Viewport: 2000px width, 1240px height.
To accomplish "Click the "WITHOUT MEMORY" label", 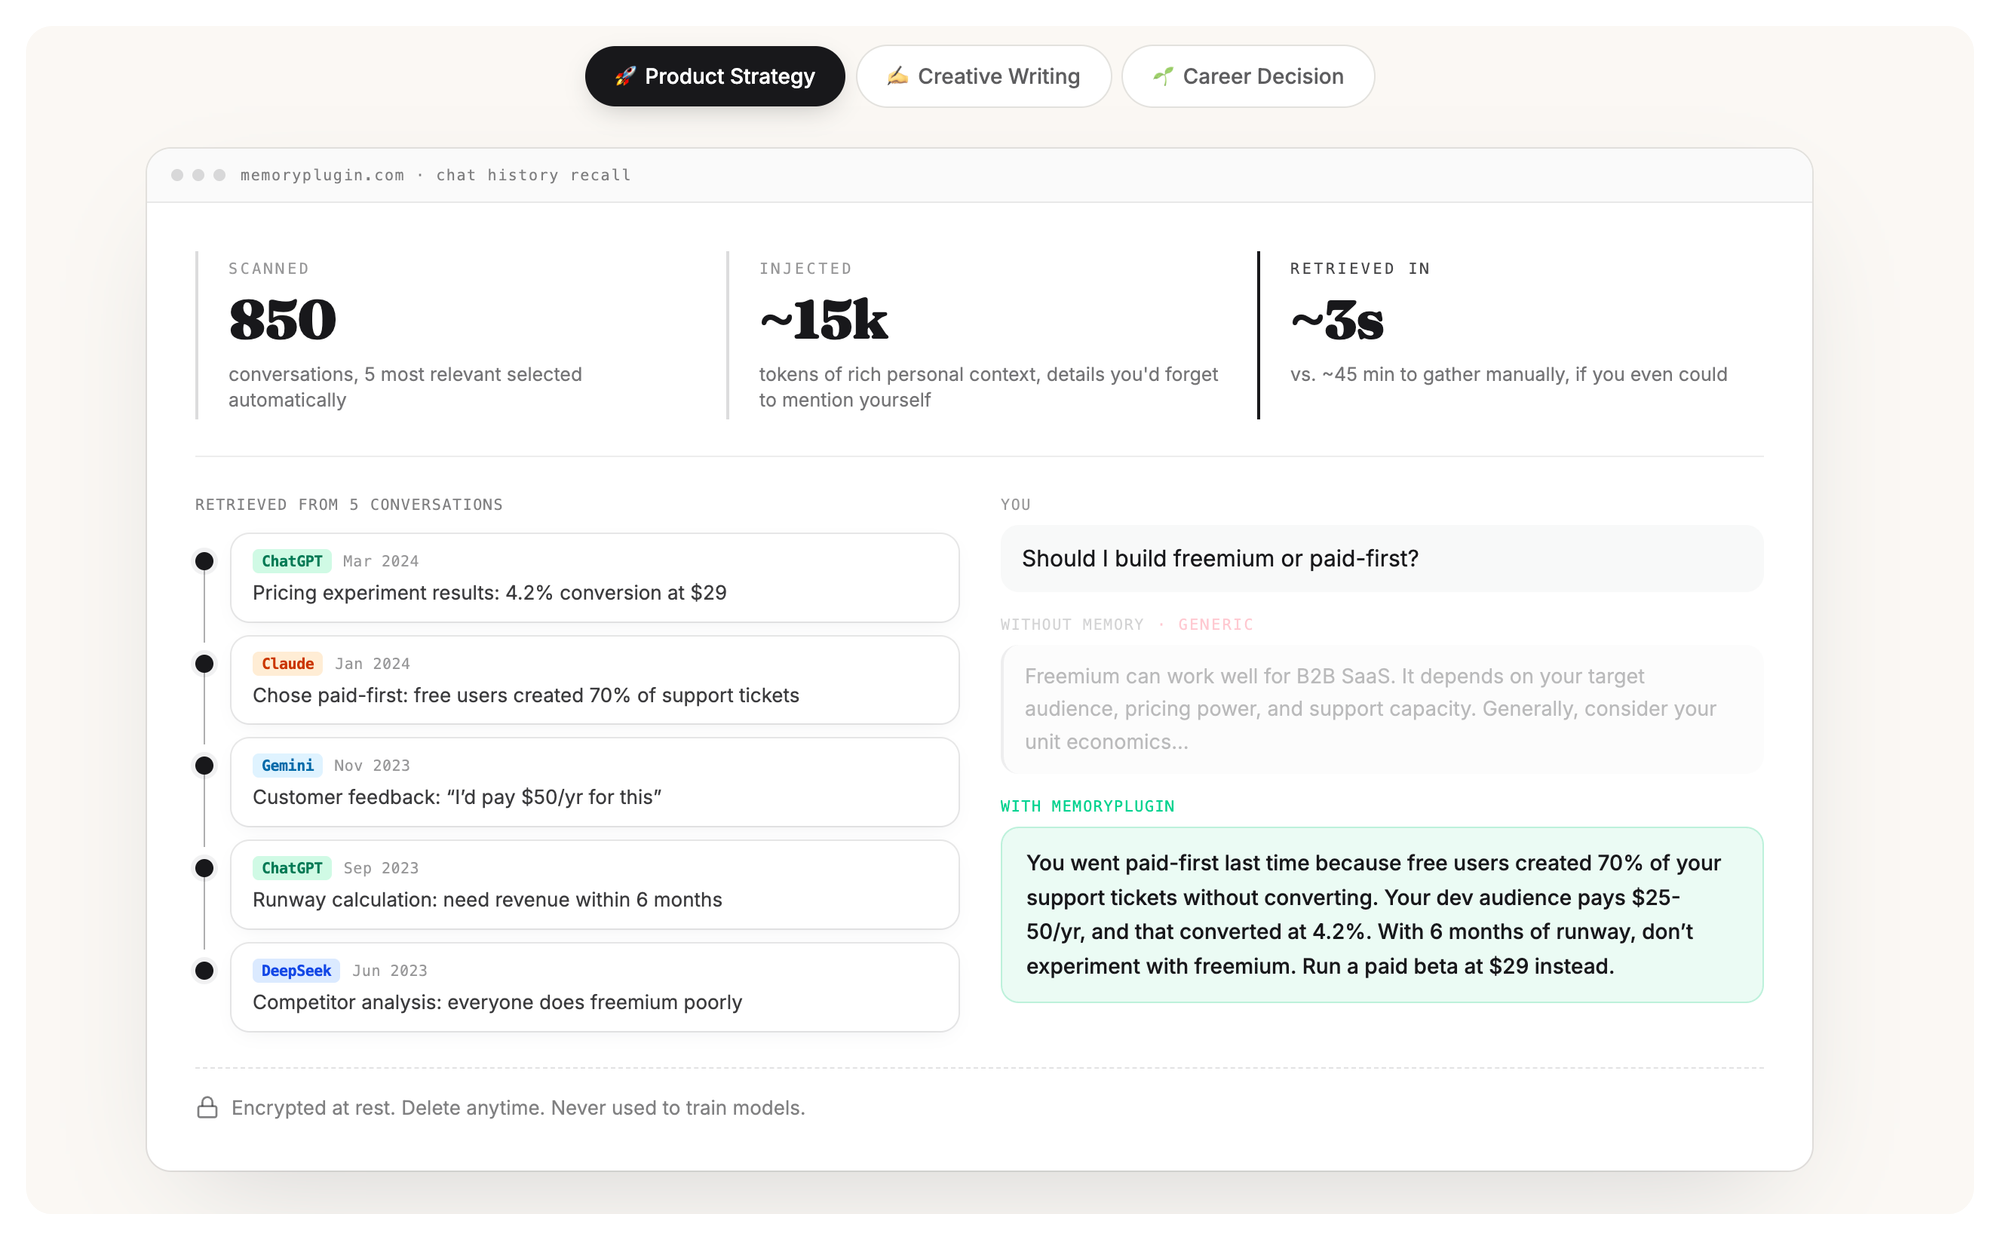I will pos(1072,624).
